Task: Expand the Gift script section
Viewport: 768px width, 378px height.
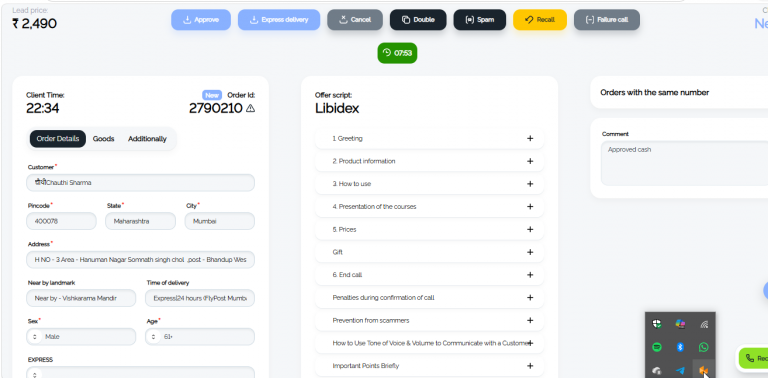Action: point(430,252)
